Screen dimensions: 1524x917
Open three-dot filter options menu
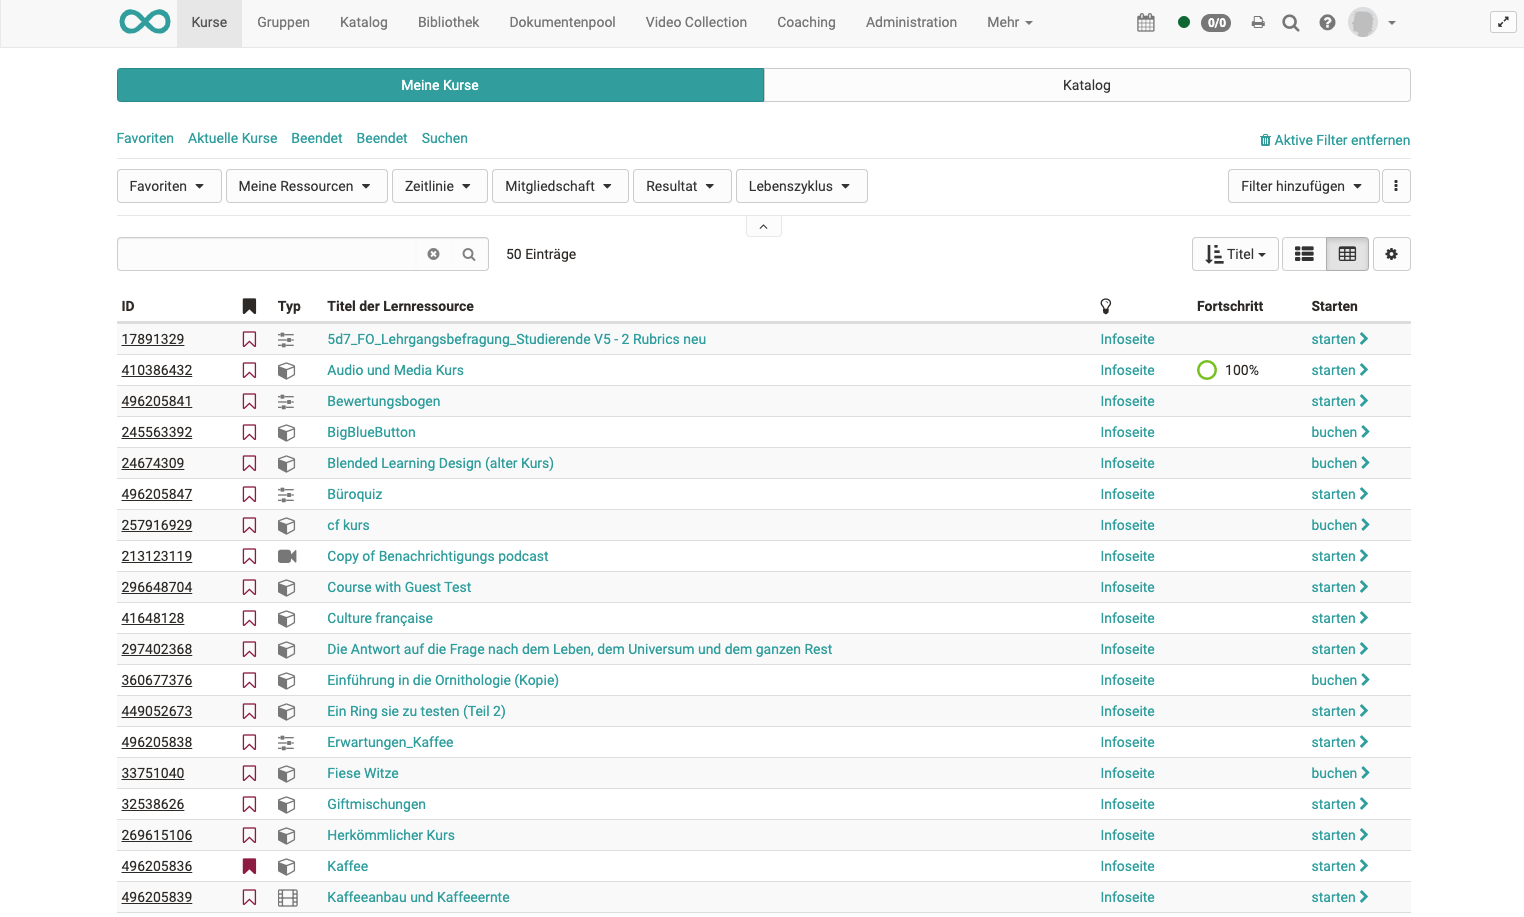[1396, 186]
